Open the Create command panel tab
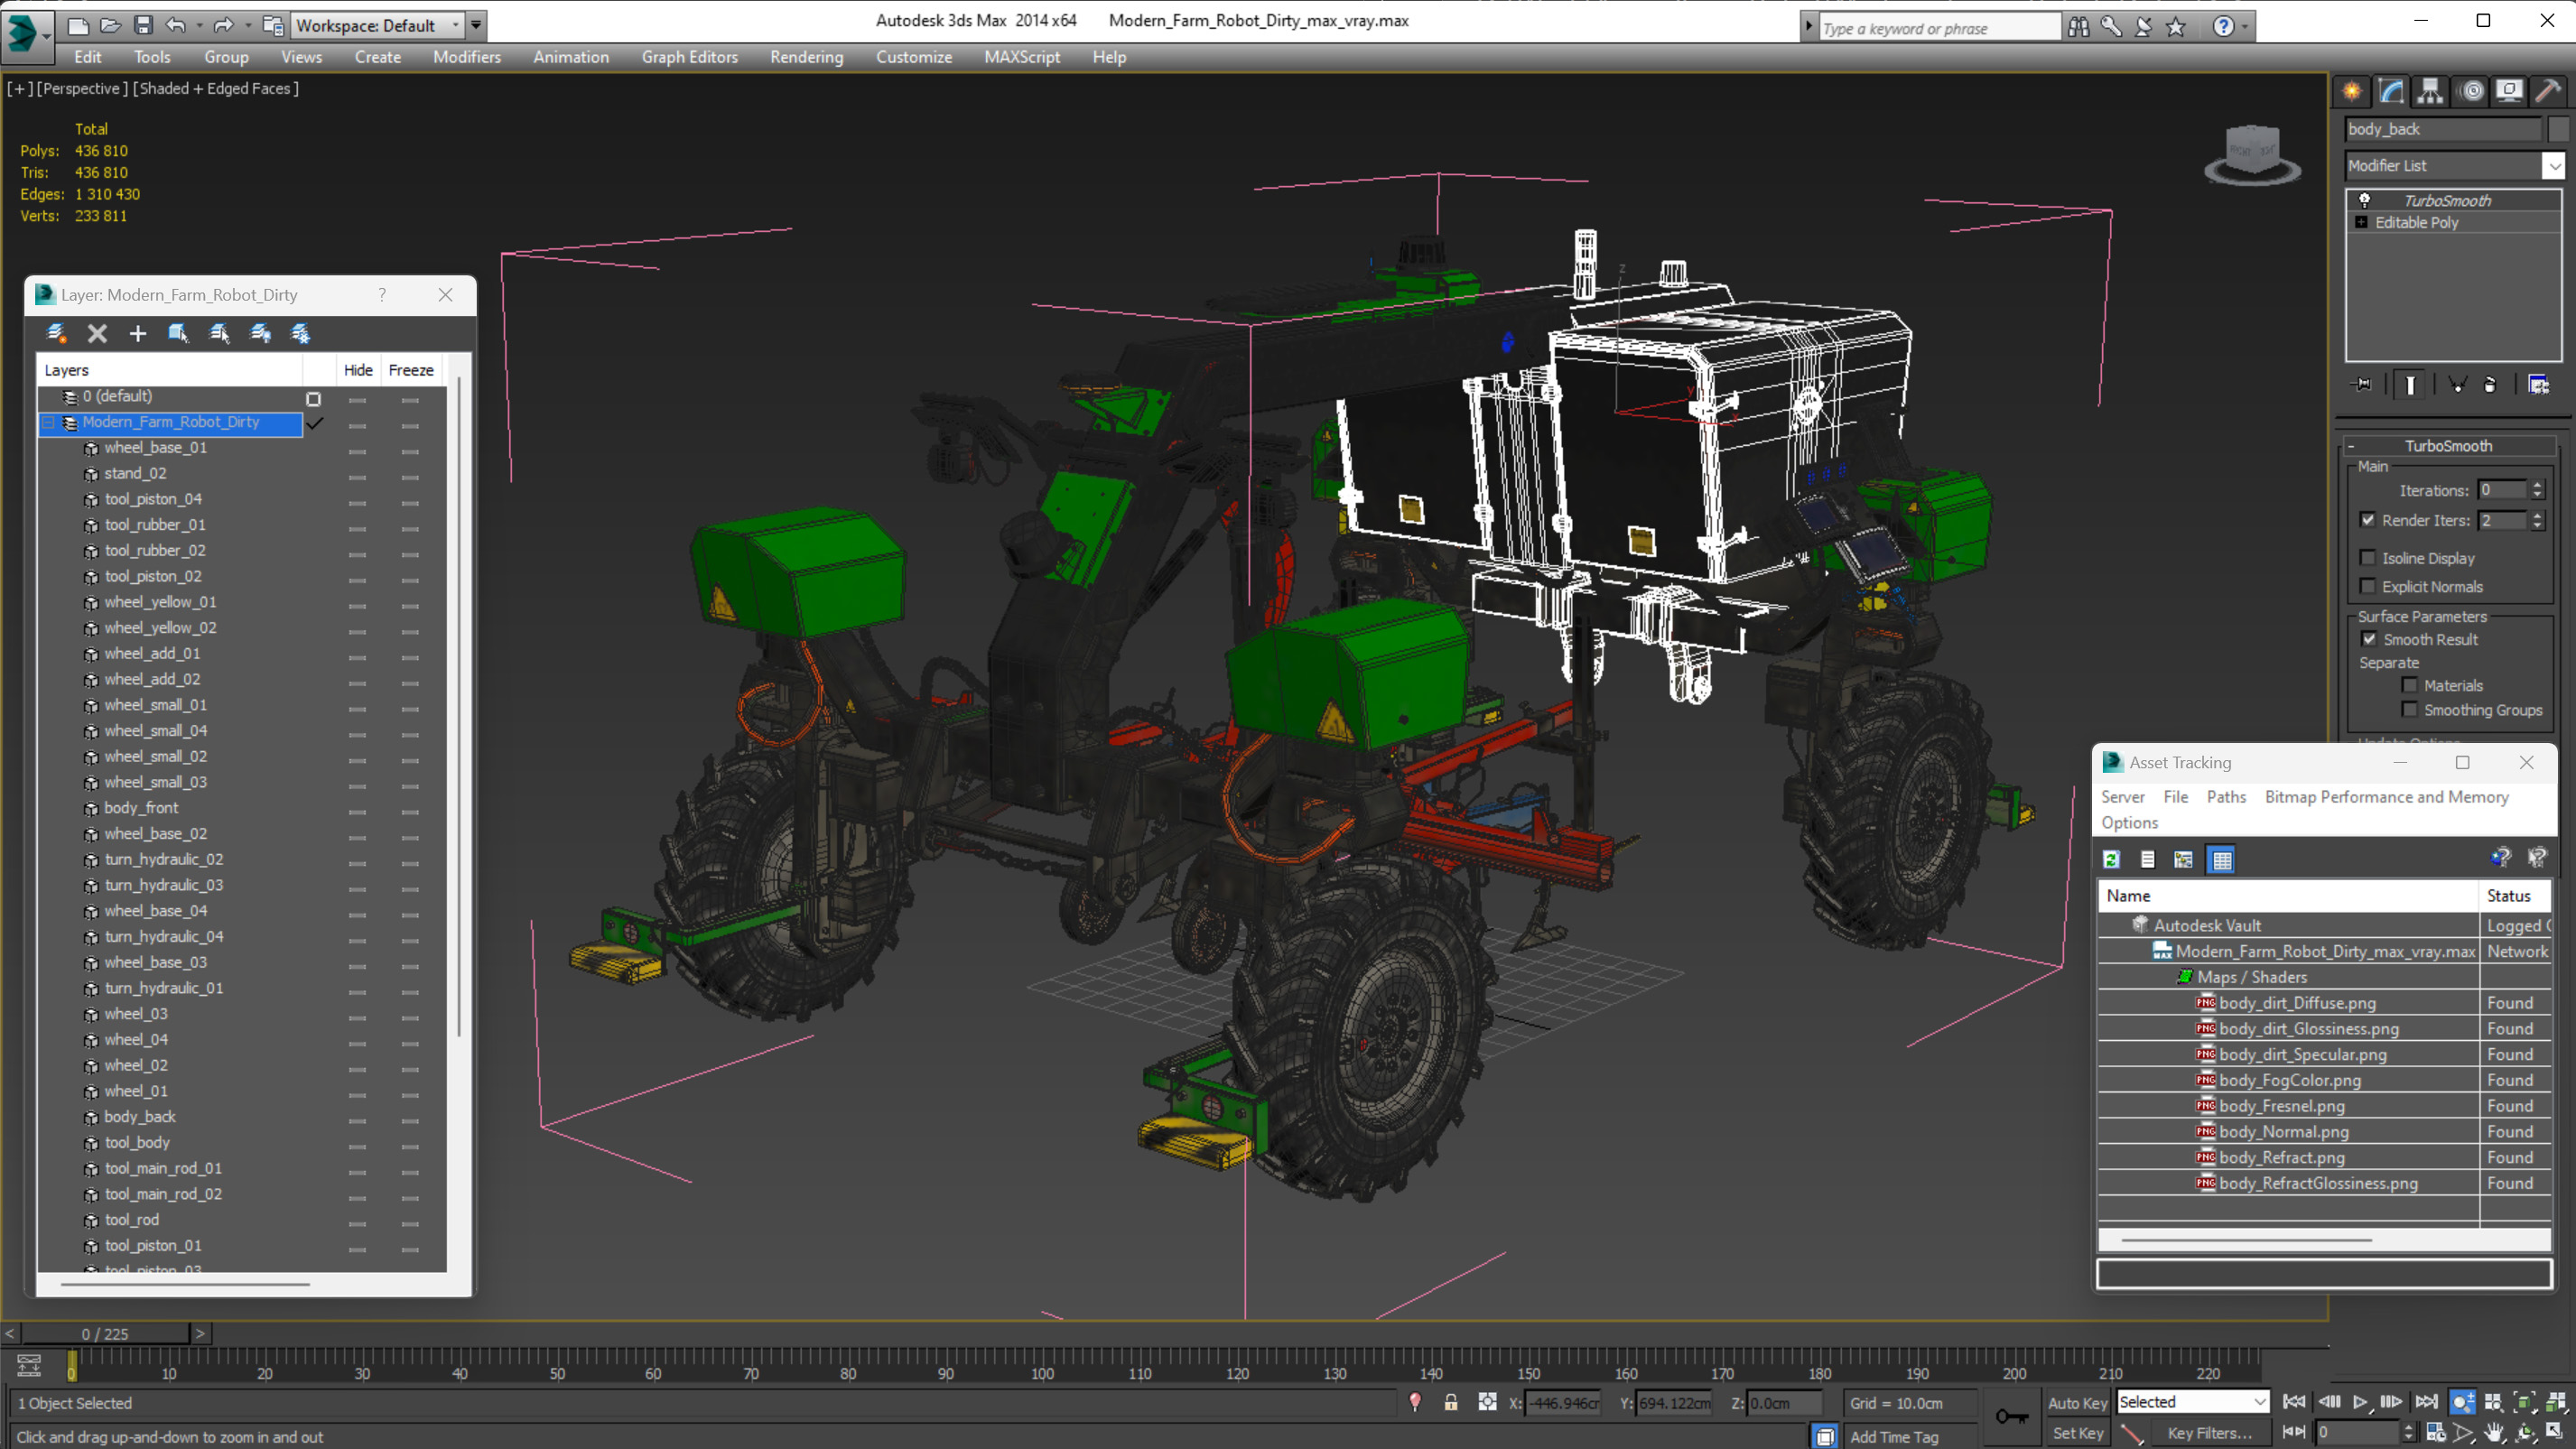This screenshot has width=2576, height=1449. click(2352, 91)
